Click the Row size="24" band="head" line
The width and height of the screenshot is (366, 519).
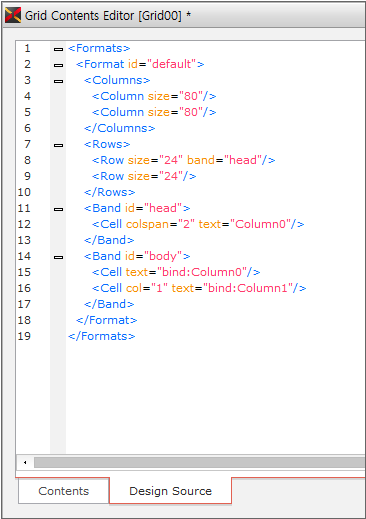click(183, 160)
